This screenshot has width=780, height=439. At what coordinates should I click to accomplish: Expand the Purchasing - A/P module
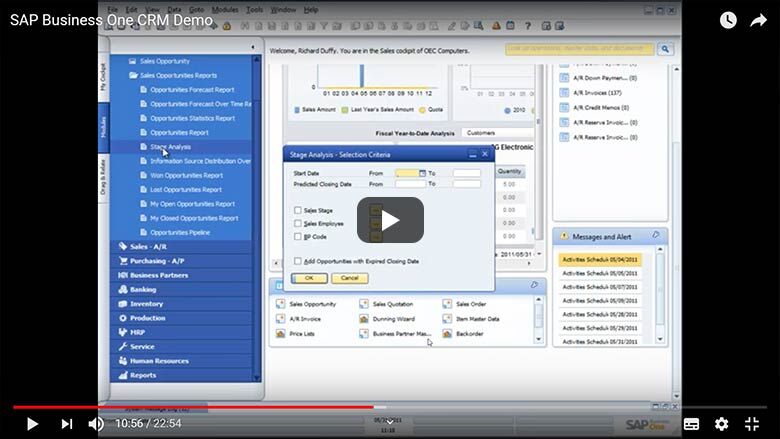point(157,261)
